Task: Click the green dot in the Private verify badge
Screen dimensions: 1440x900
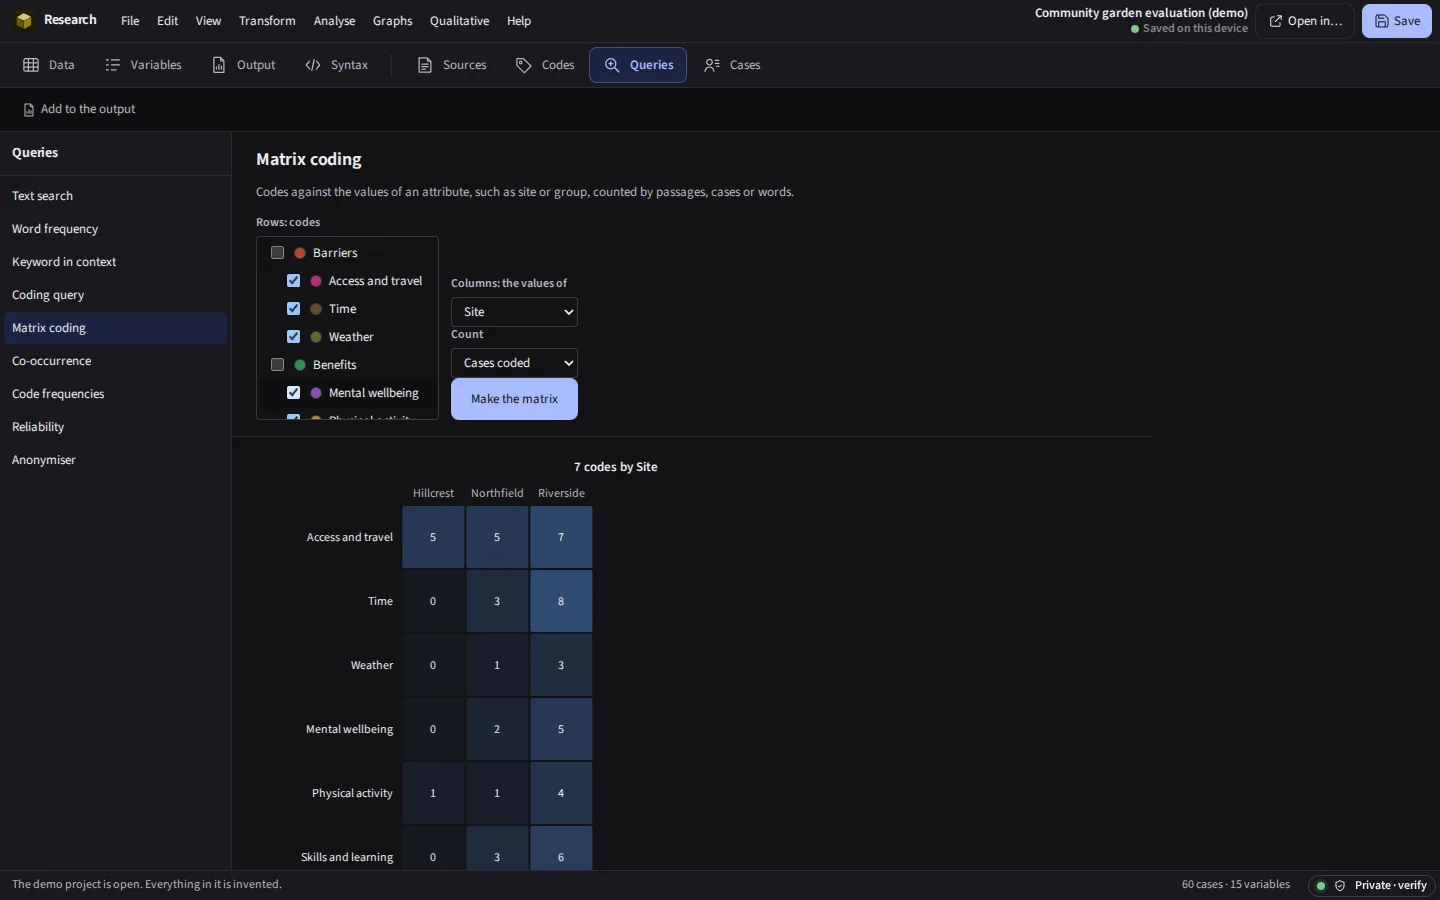Action: tap(1321, 886)
